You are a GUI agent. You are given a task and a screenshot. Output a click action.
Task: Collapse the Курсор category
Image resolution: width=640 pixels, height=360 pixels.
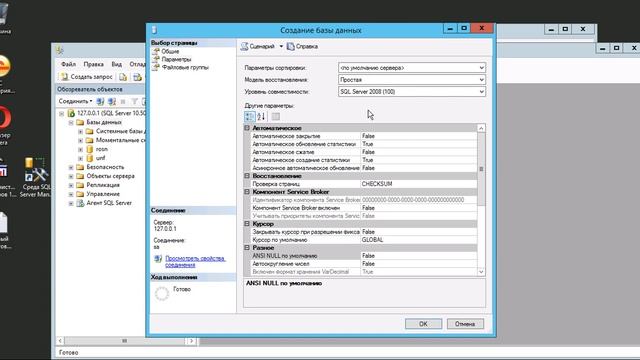(247, 224)
